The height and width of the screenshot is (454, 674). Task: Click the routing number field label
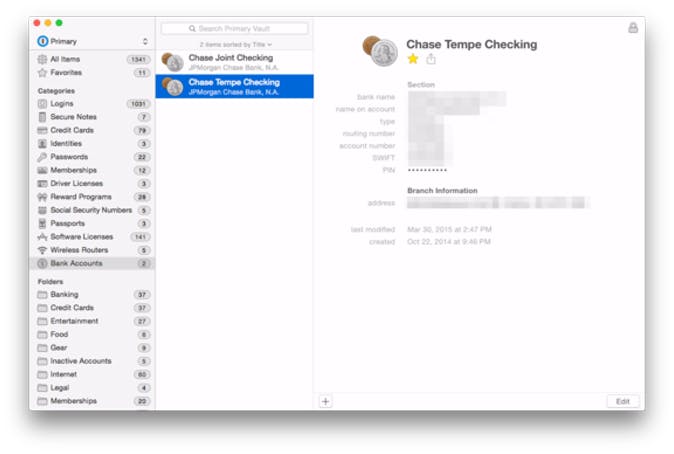coord(368,134)
